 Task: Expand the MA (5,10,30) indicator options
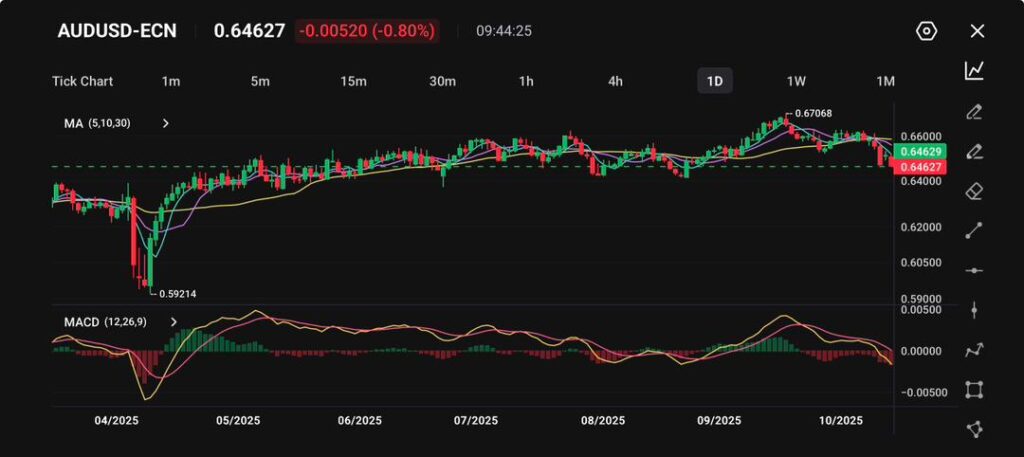pyautogui.click(x=166, y=123)
